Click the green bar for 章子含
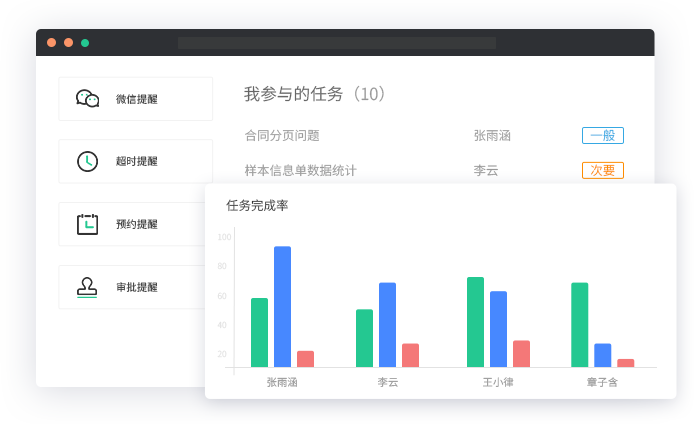694x424 pixels. [x=580, y=325]
